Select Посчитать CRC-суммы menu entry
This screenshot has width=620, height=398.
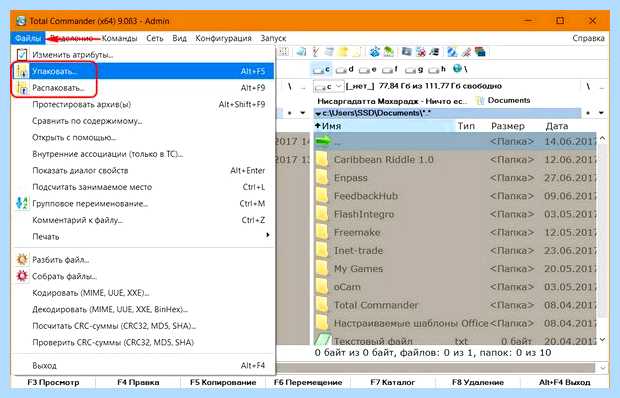(144, 326)
